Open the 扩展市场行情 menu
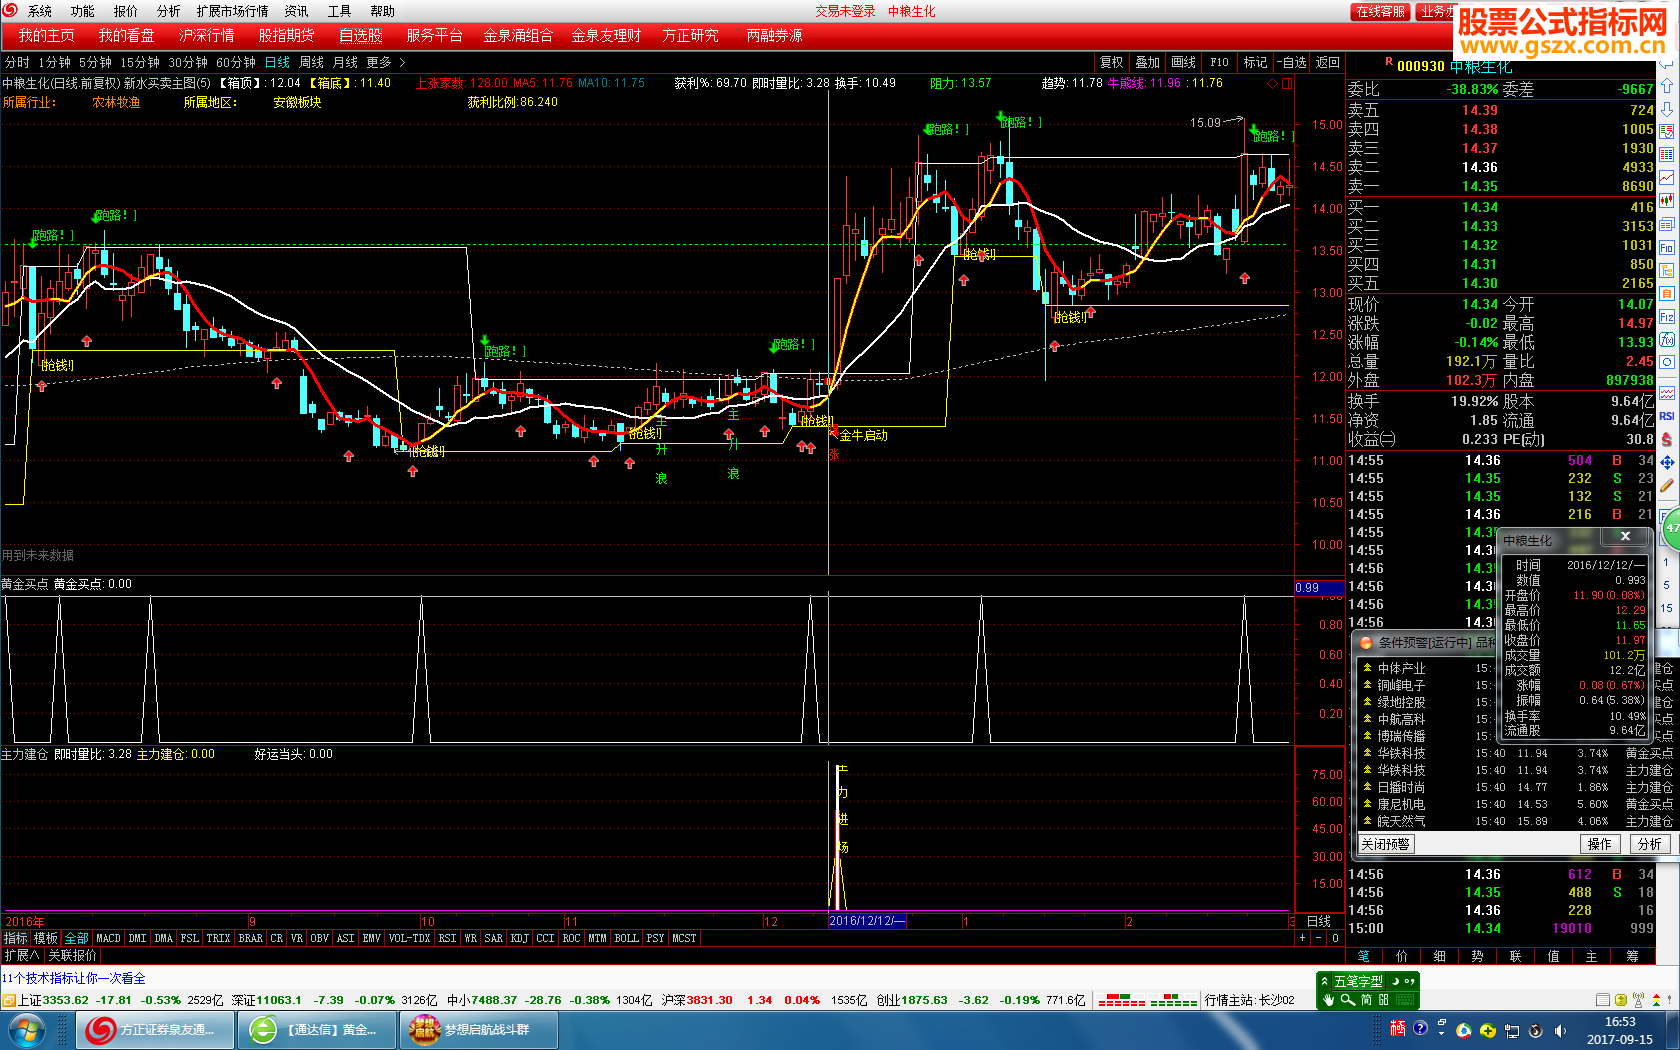This screenshot has width=1680, height=1050. tap(232, 11)
